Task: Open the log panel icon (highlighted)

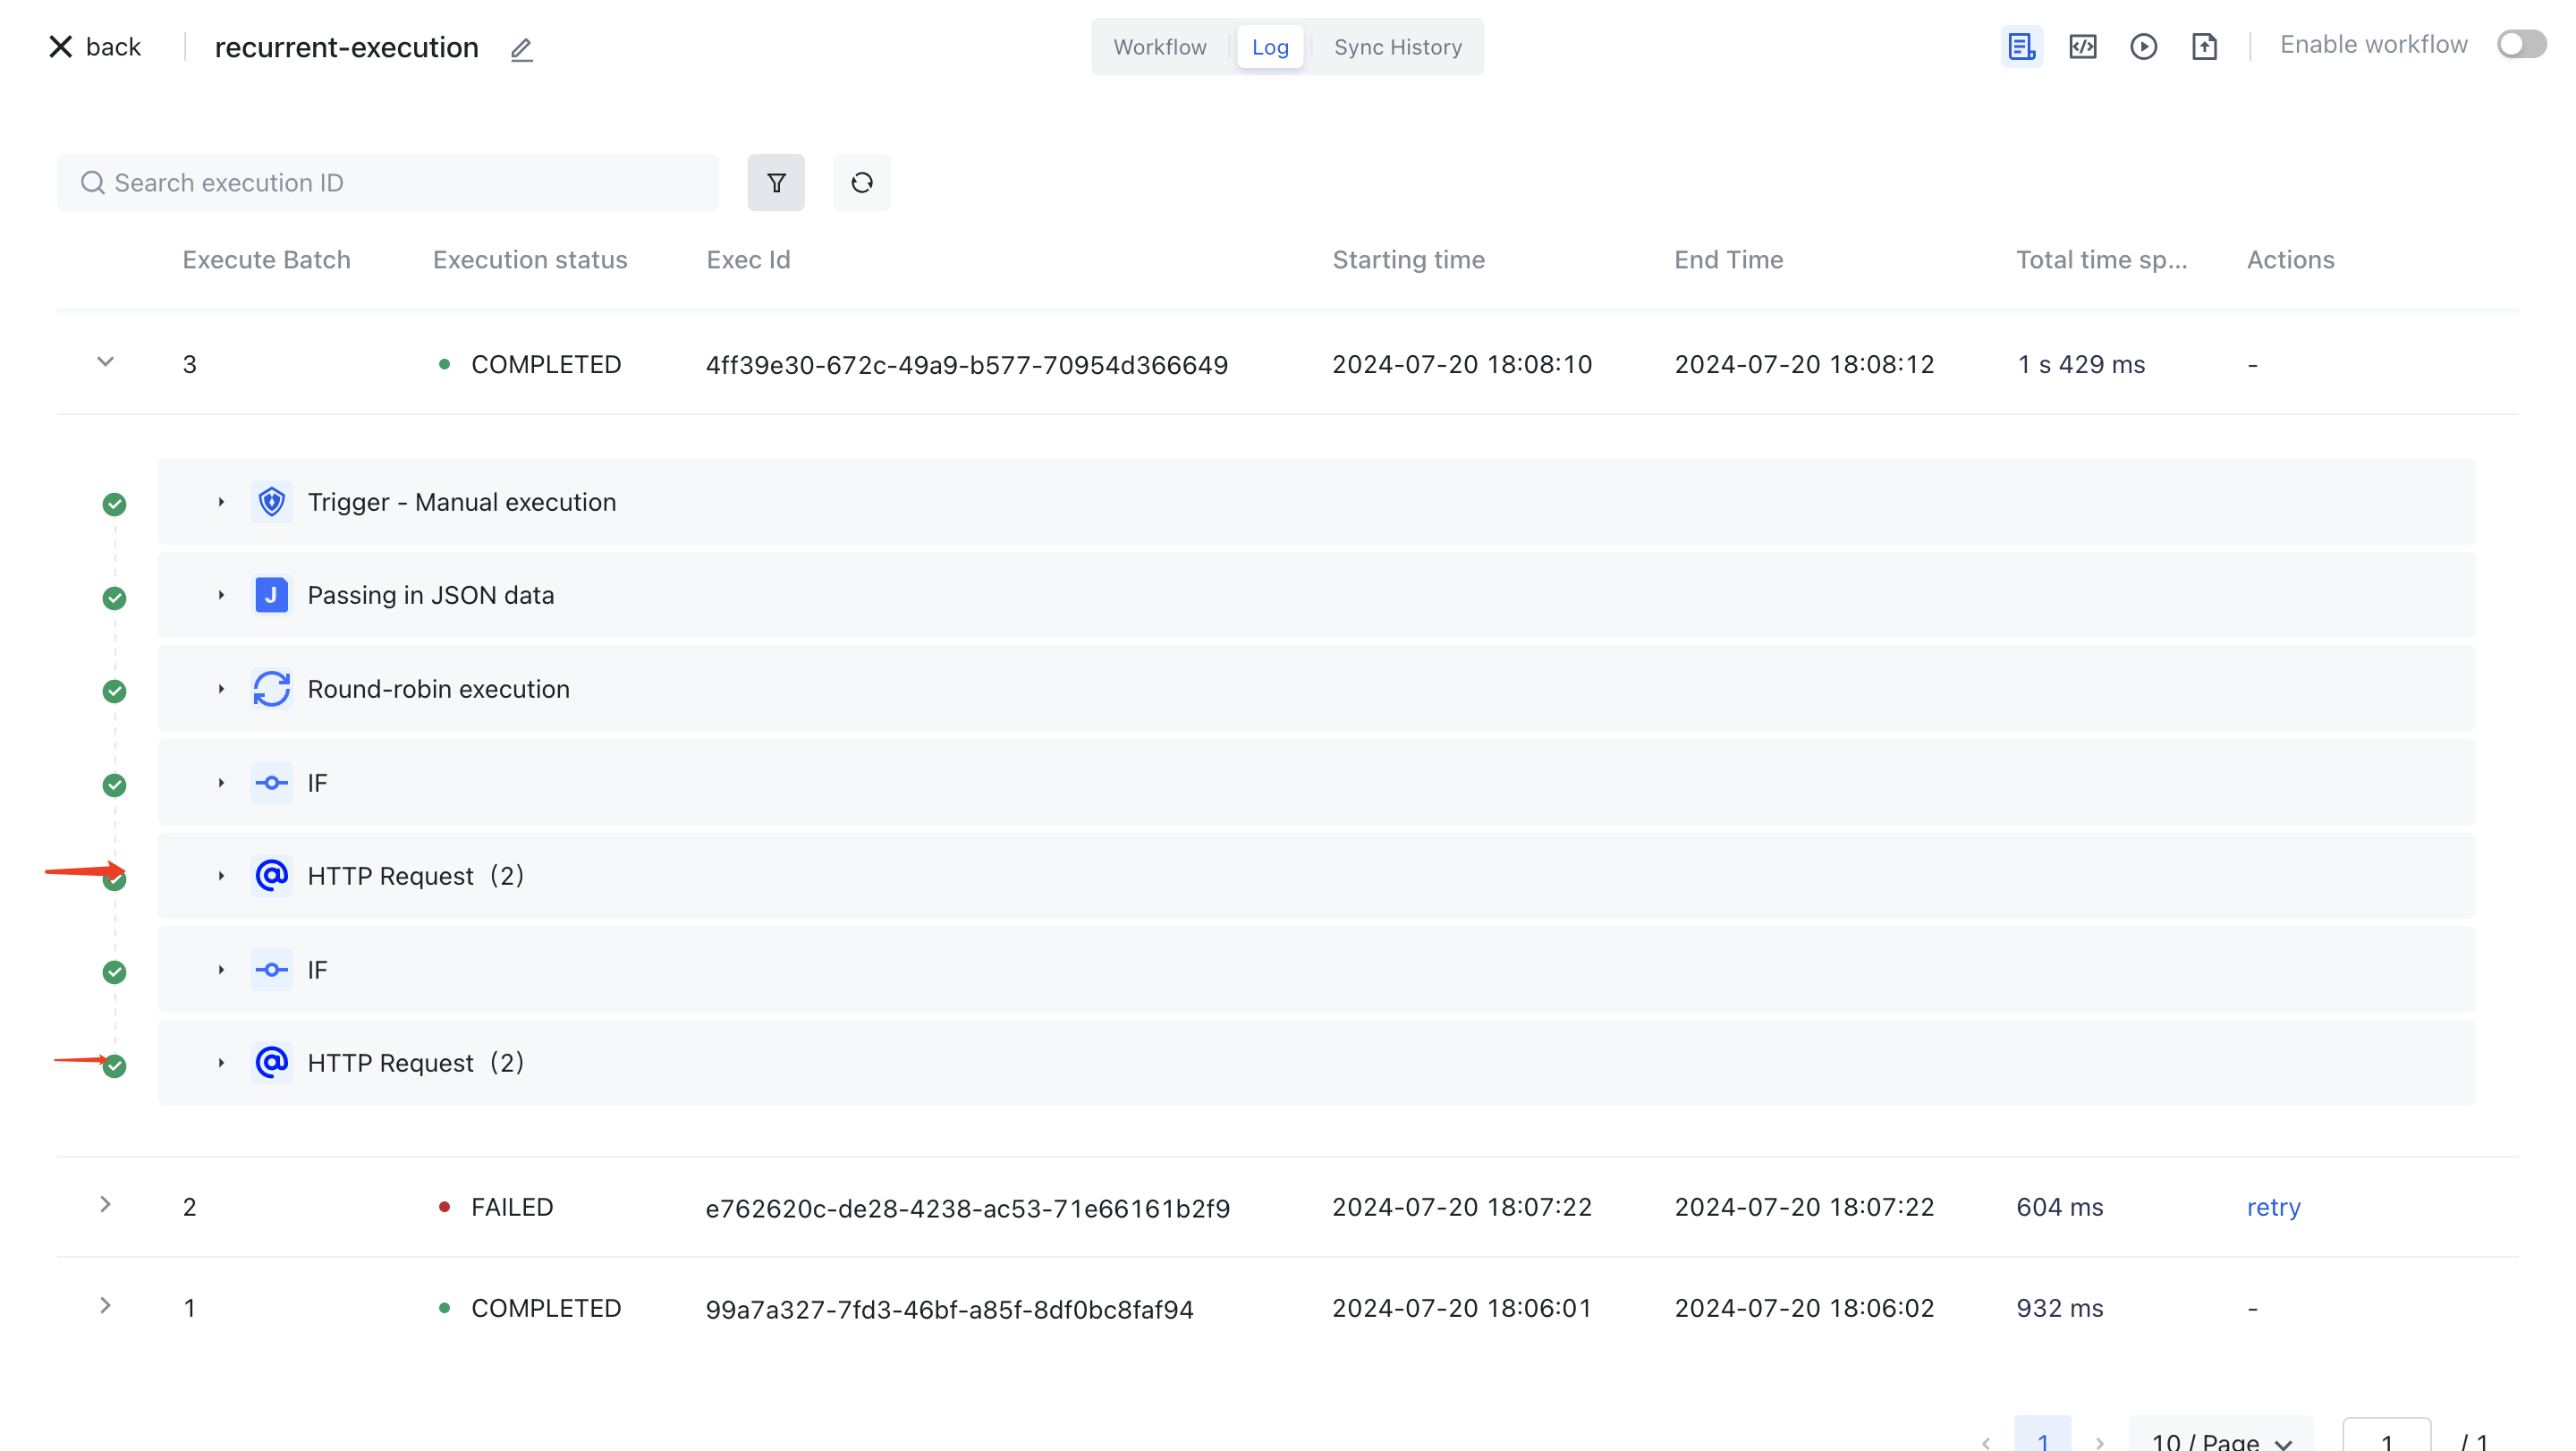Action: 2022,46
